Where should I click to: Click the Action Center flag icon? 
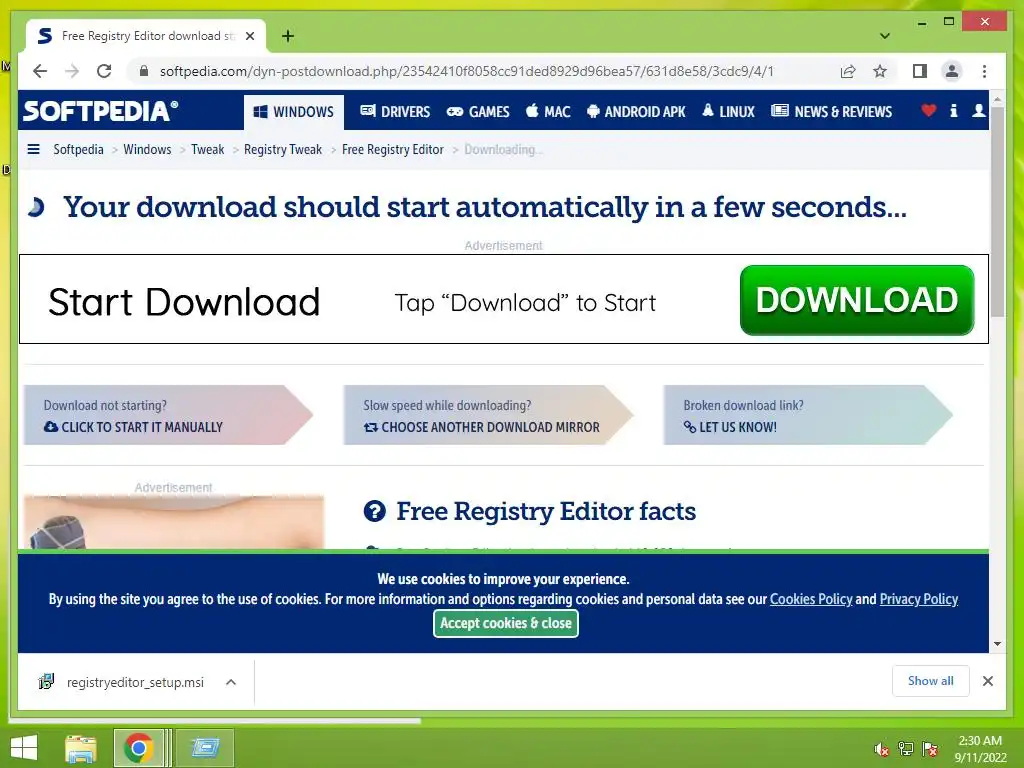930,749
